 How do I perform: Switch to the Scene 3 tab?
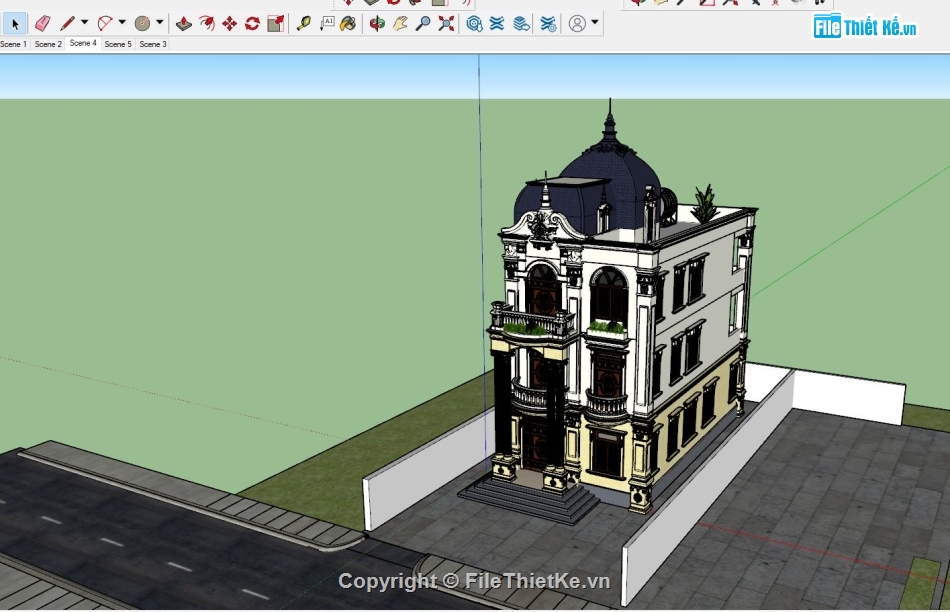click(153, 44)
